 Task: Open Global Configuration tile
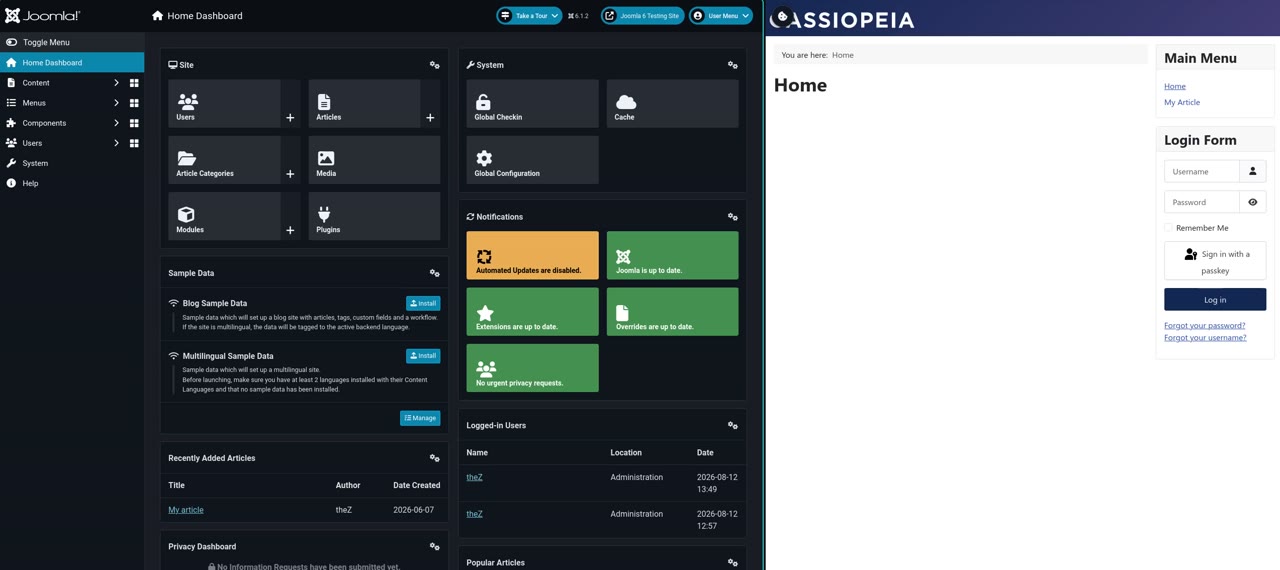pos(532,160)
